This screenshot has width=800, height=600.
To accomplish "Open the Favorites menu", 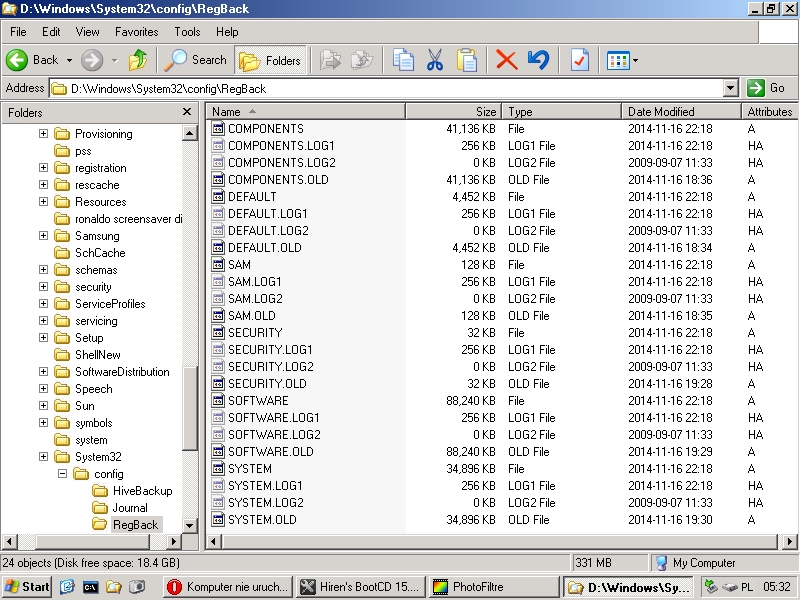I will click(136, 32).
